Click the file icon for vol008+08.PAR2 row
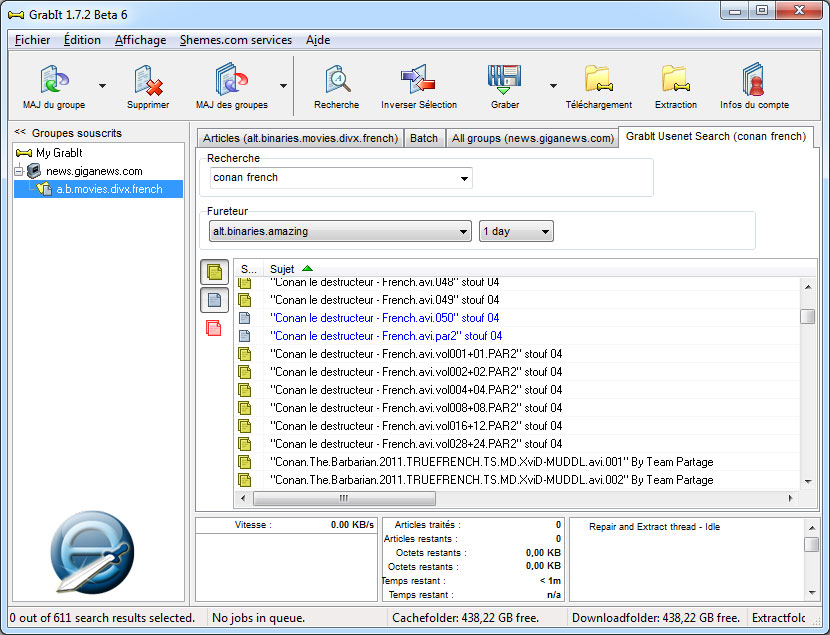The width and height of the screenshot is (830, 635). (245, 408)
